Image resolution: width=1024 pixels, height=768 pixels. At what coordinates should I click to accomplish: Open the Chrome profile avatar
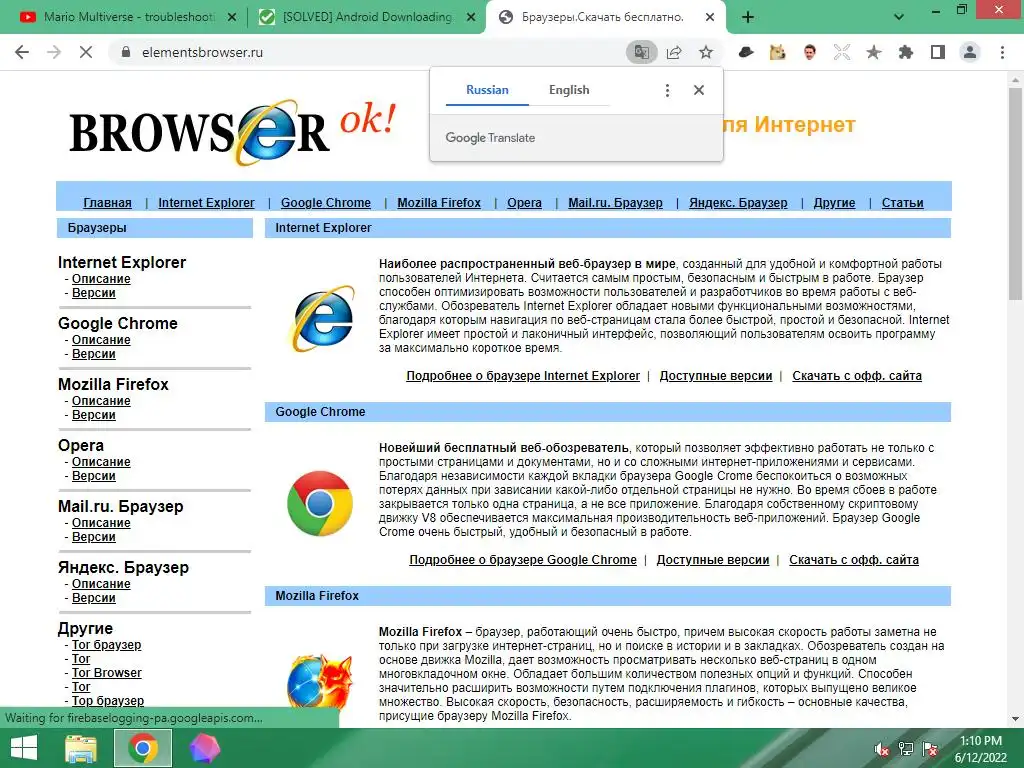970,52
